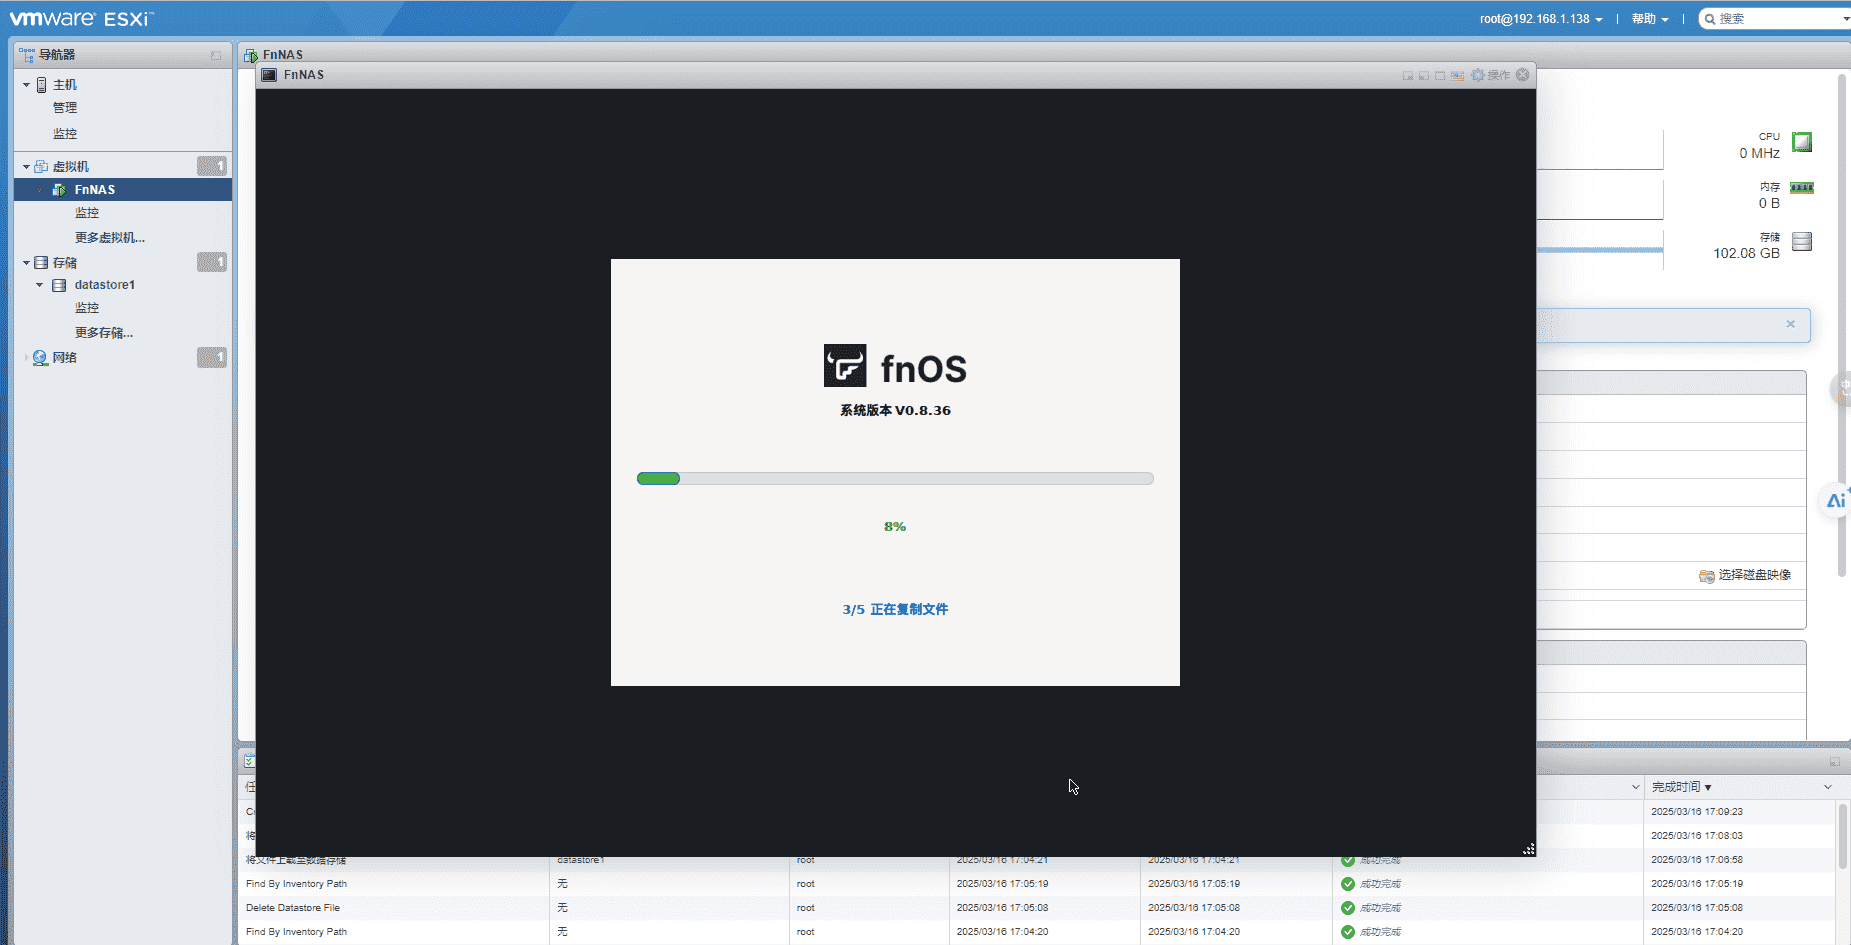Click the 网络 globe icon in navigator

[x=40, y=358]
